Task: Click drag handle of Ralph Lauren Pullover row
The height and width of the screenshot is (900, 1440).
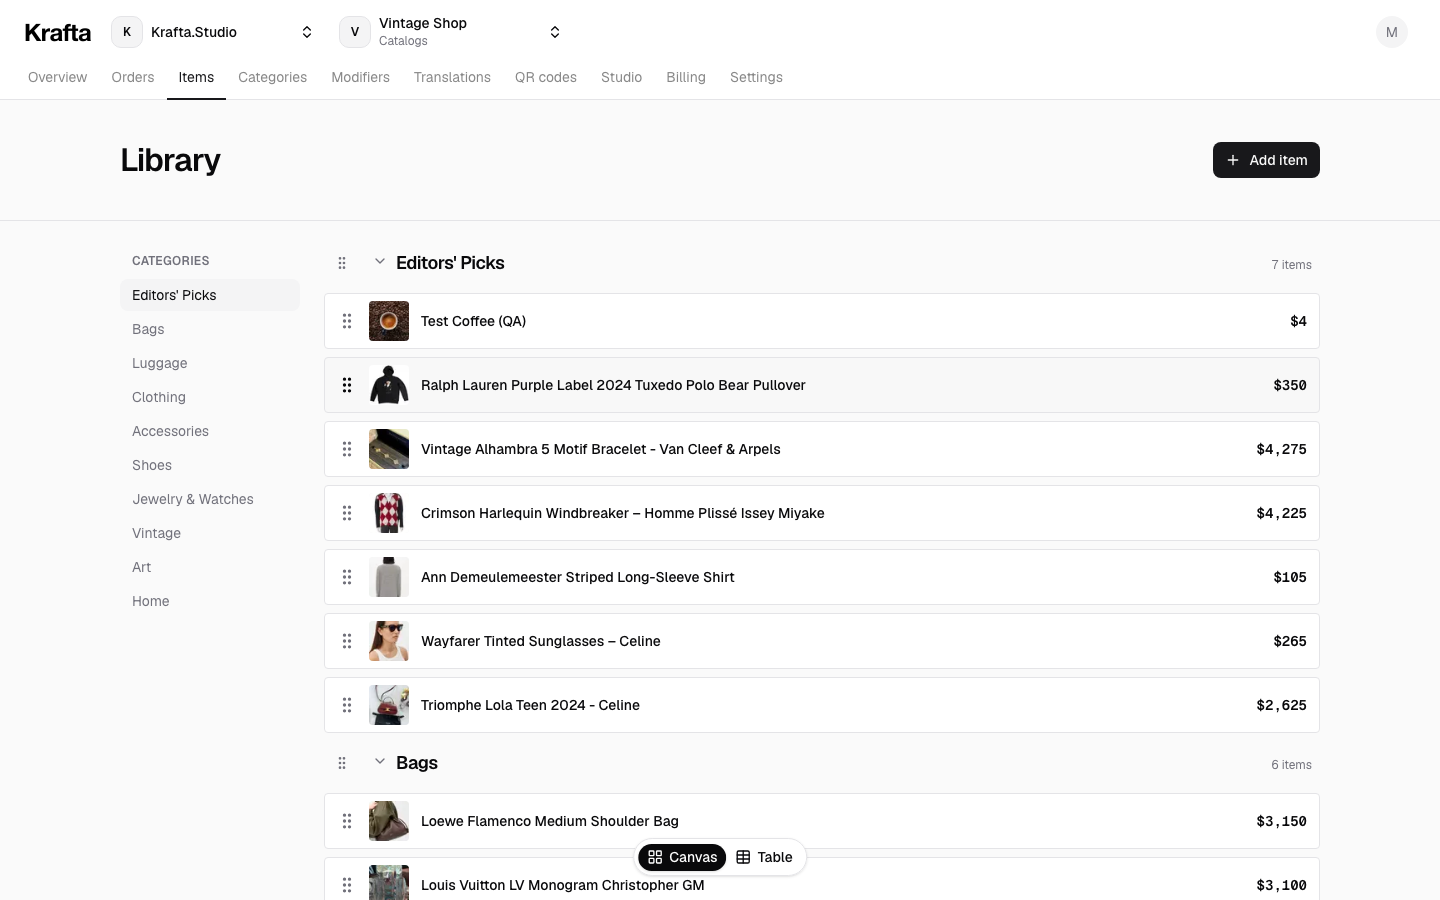Action: tap(347, 385)
